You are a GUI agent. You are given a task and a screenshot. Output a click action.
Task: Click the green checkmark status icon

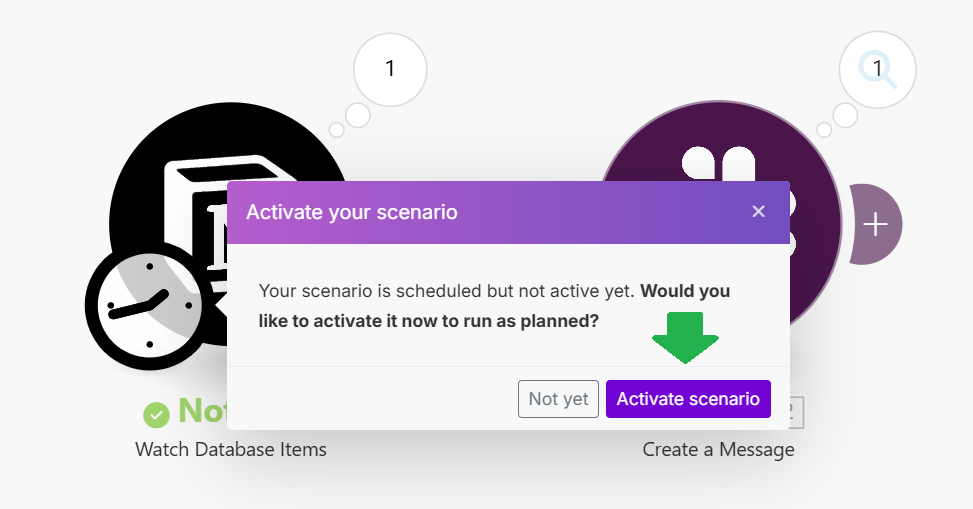(x=156, y=415)
